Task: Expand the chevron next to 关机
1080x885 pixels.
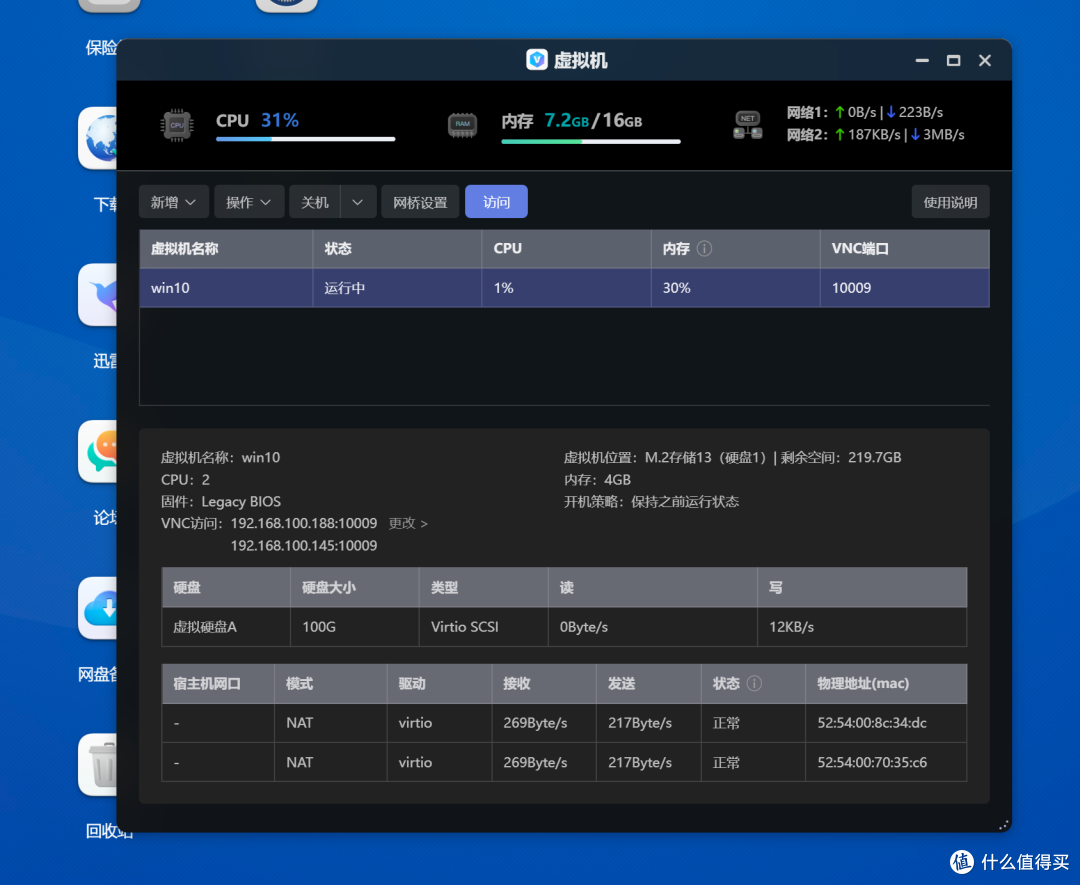Action: tap(360, 201)
